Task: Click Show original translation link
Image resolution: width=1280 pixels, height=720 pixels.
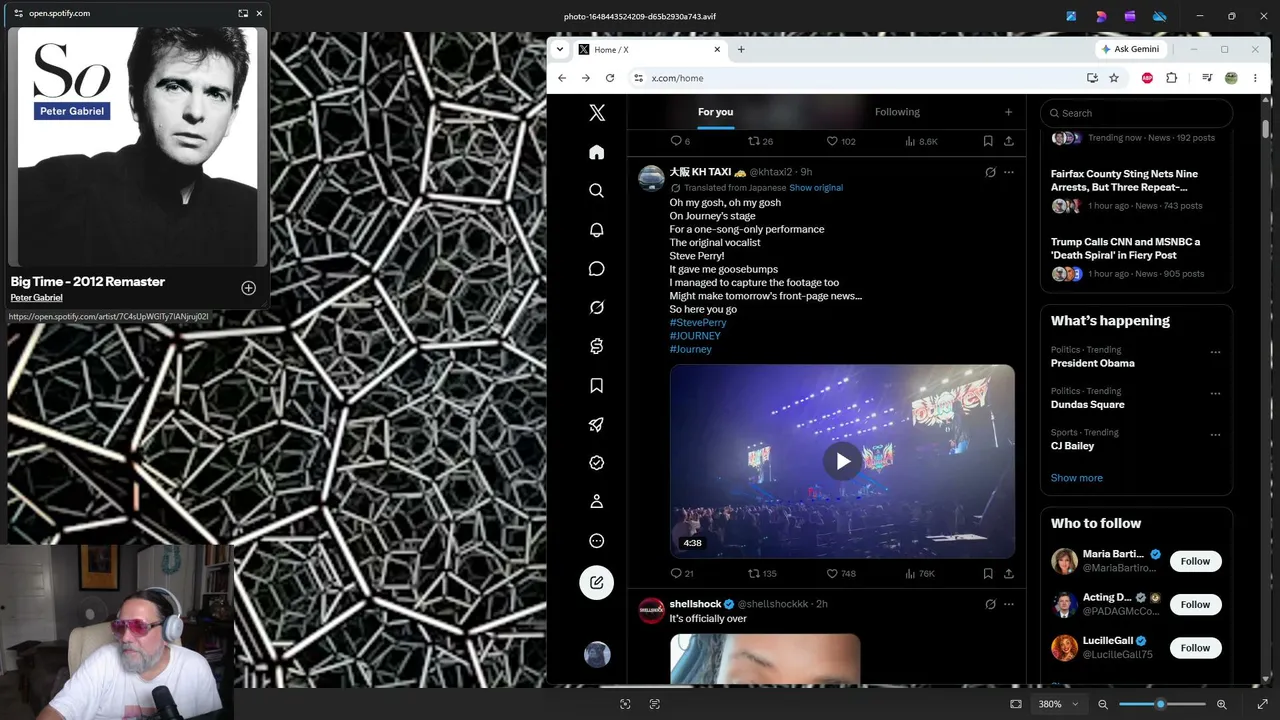Action: 816,188
